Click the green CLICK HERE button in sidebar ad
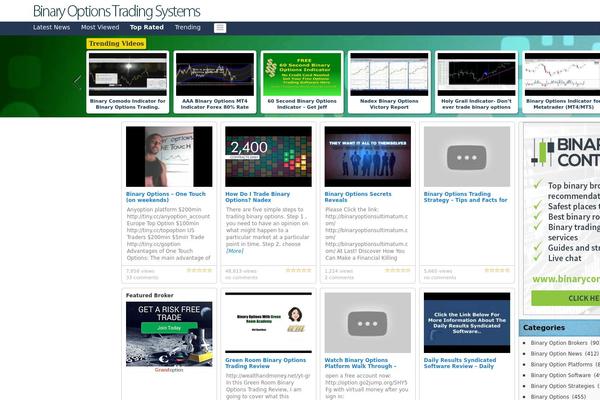Image resolution: width=600 pixels, height=400 pixels. [x=566, y=298]
